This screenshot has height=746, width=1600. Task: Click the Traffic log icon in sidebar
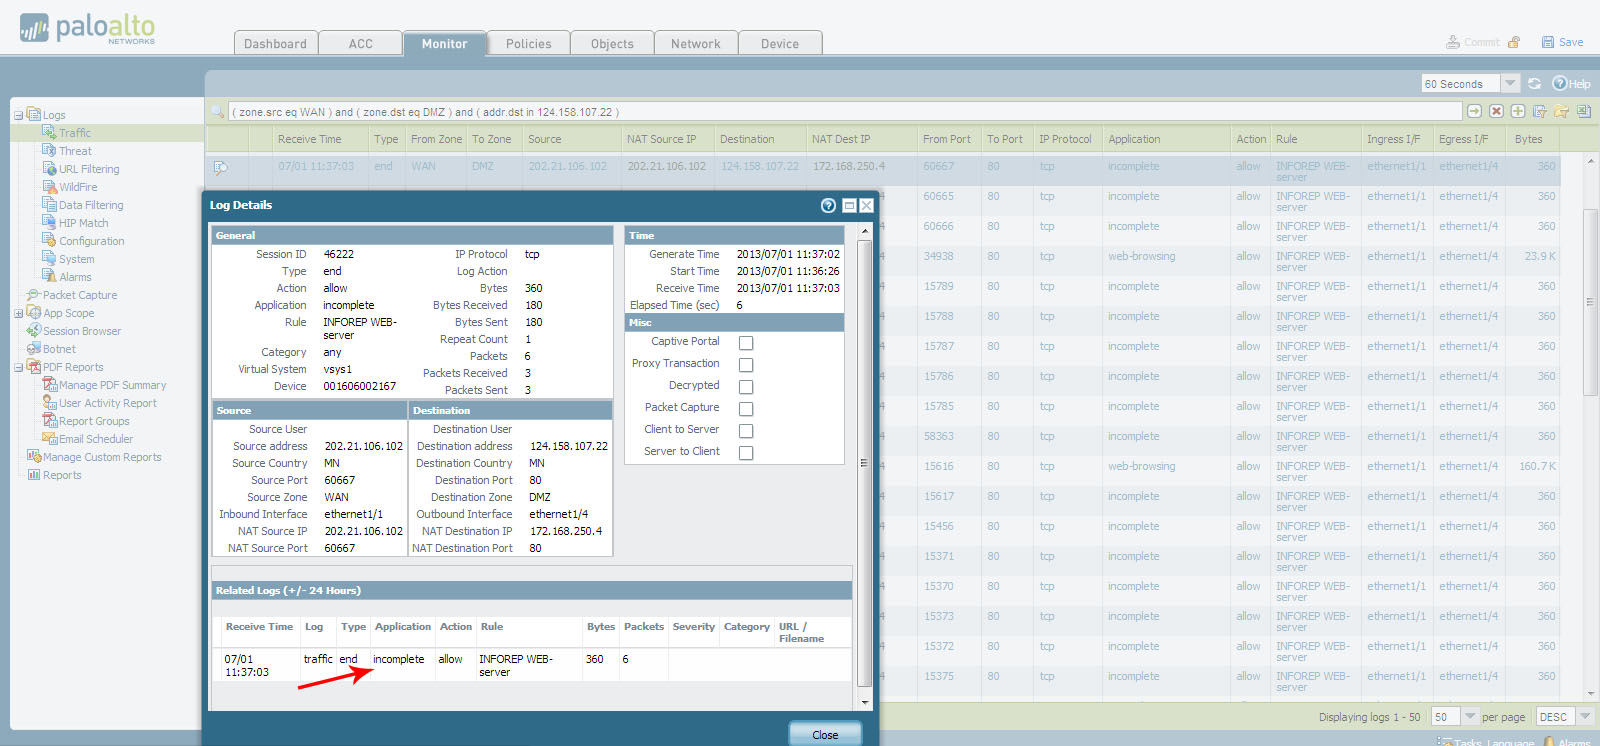(49, 132)
